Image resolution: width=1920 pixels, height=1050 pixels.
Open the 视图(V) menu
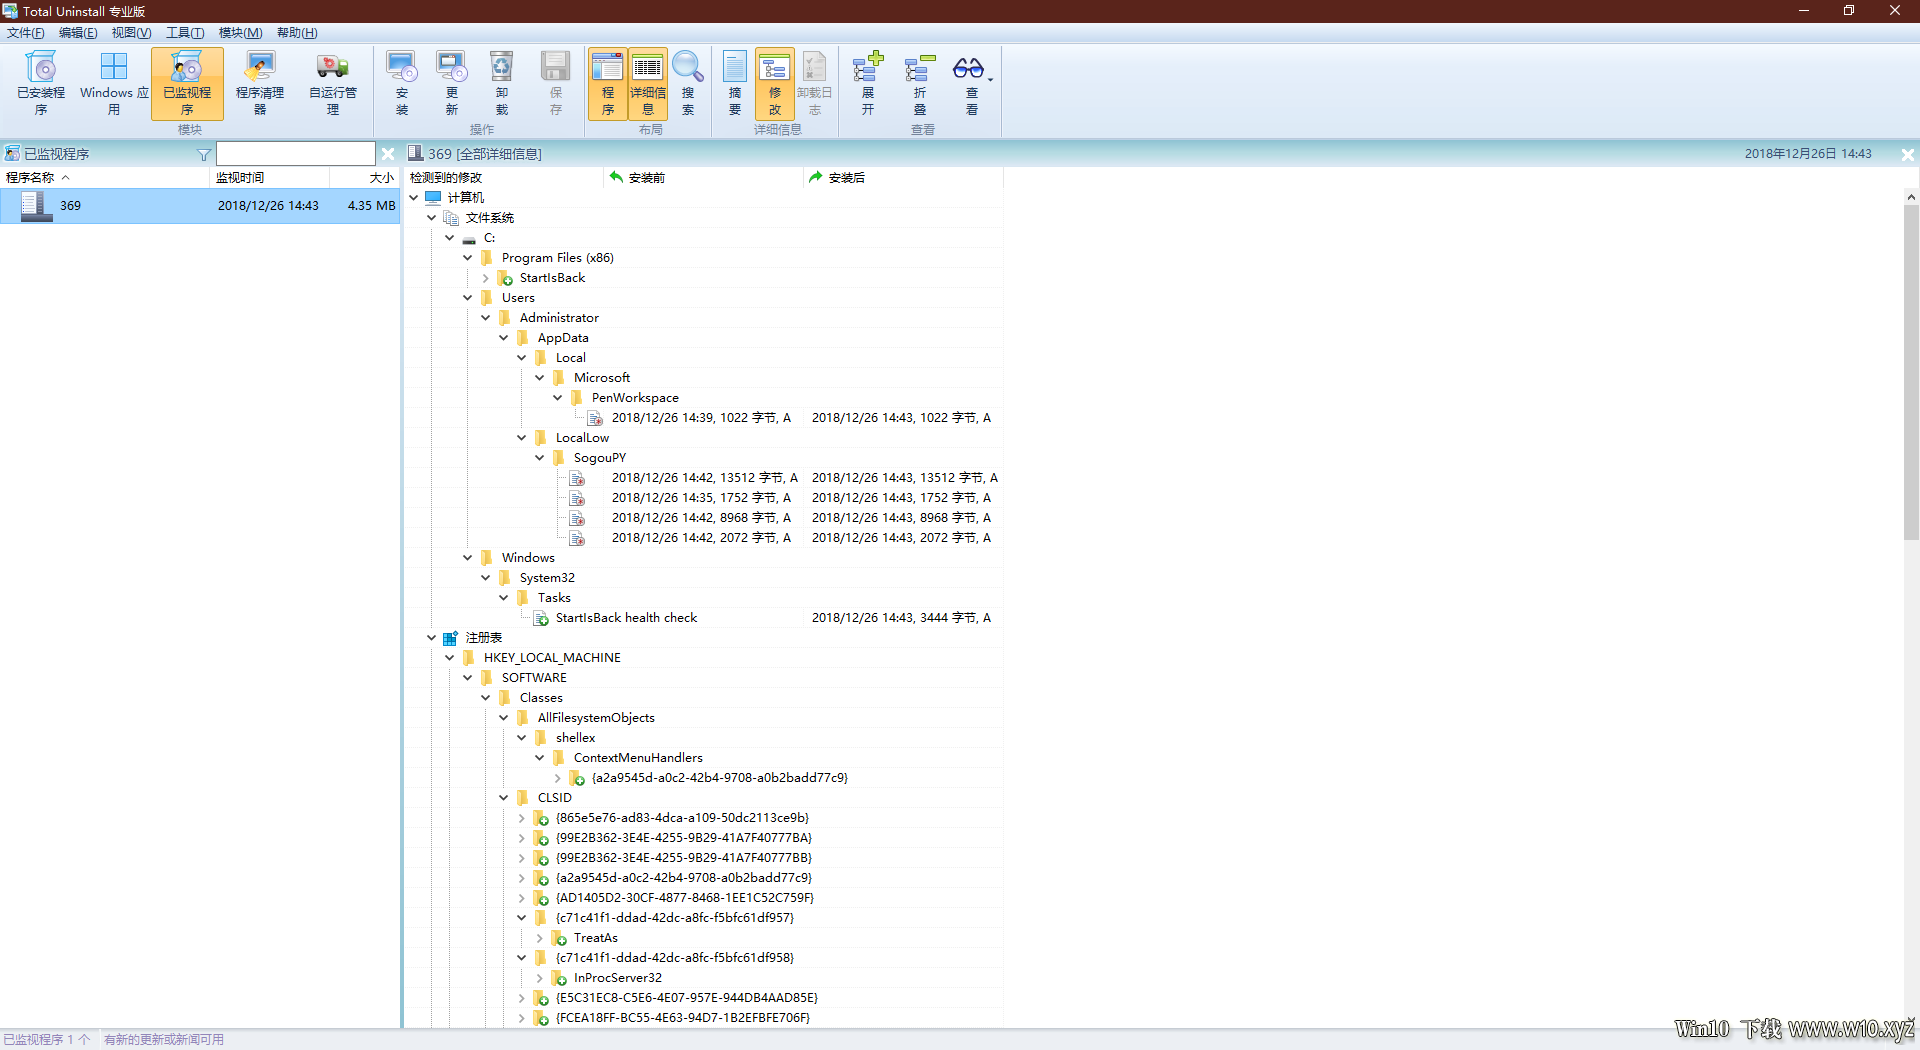[x=131, y=33]
